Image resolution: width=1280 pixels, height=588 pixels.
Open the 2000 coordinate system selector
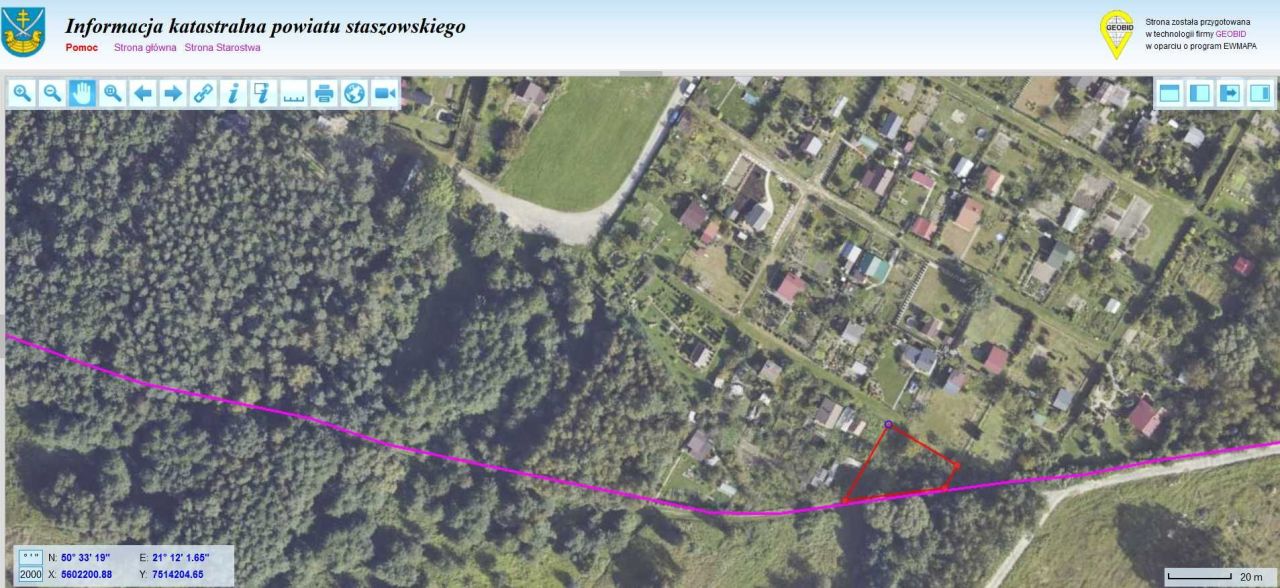30,574
